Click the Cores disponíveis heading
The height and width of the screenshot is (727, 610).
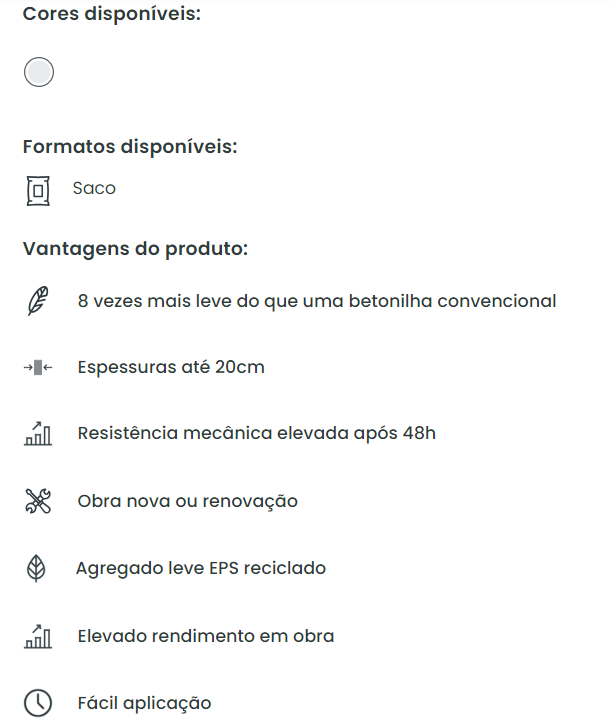point(112,15)
